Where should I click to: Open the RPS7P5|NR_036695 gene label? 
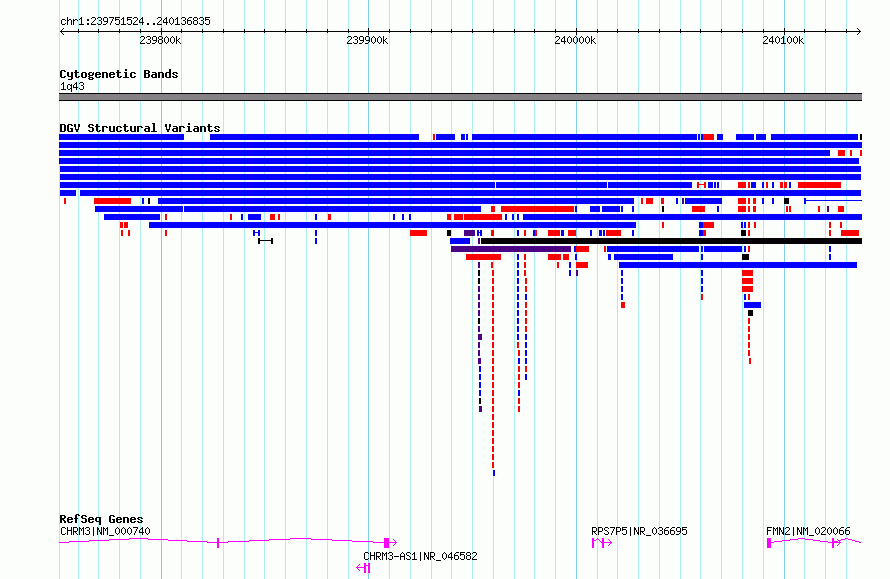[639, 531]
